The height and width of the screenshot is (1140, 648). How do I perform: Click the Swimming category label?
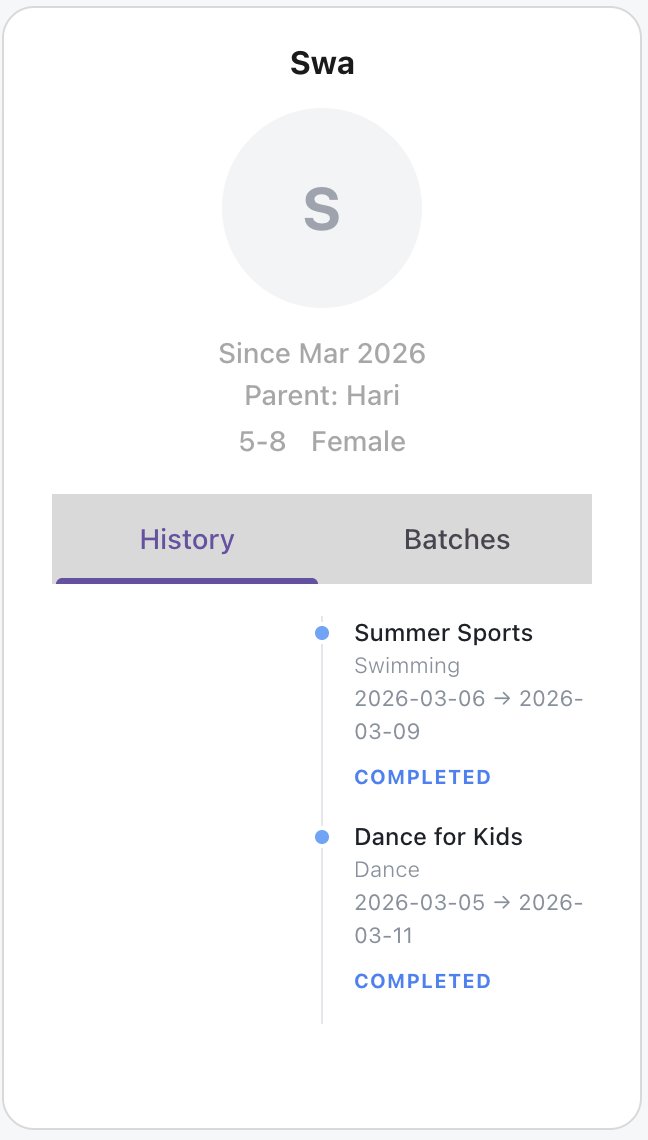tap(407, 666)
